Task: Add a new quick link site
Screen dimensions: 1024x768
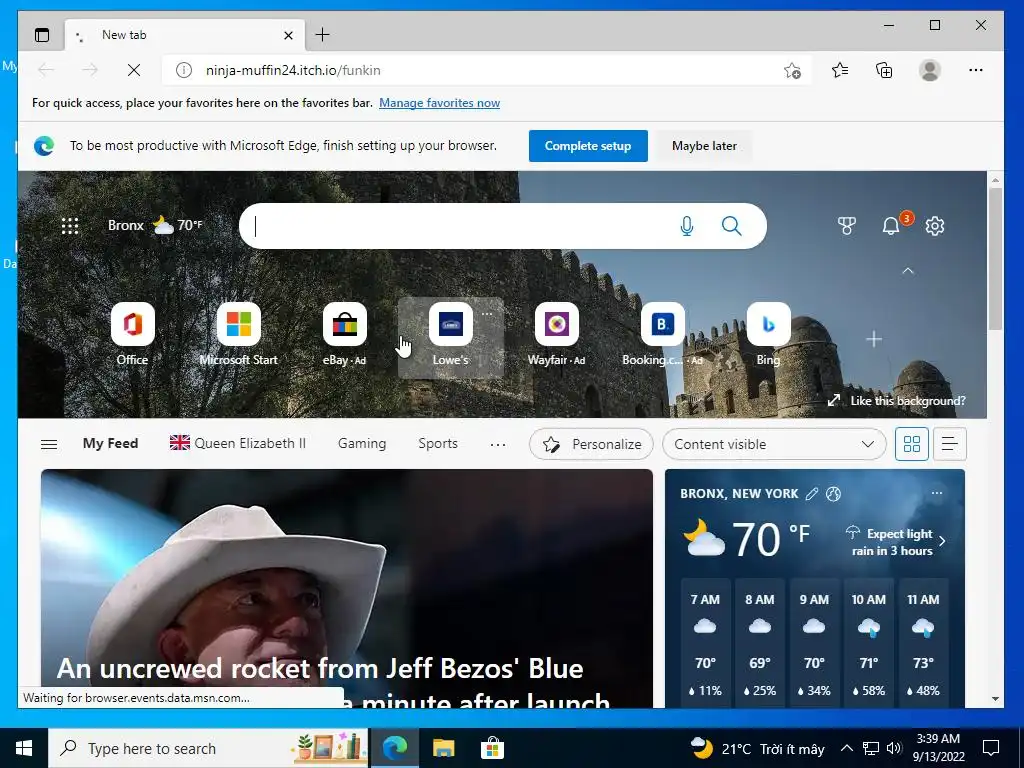Action: [874, 339]
